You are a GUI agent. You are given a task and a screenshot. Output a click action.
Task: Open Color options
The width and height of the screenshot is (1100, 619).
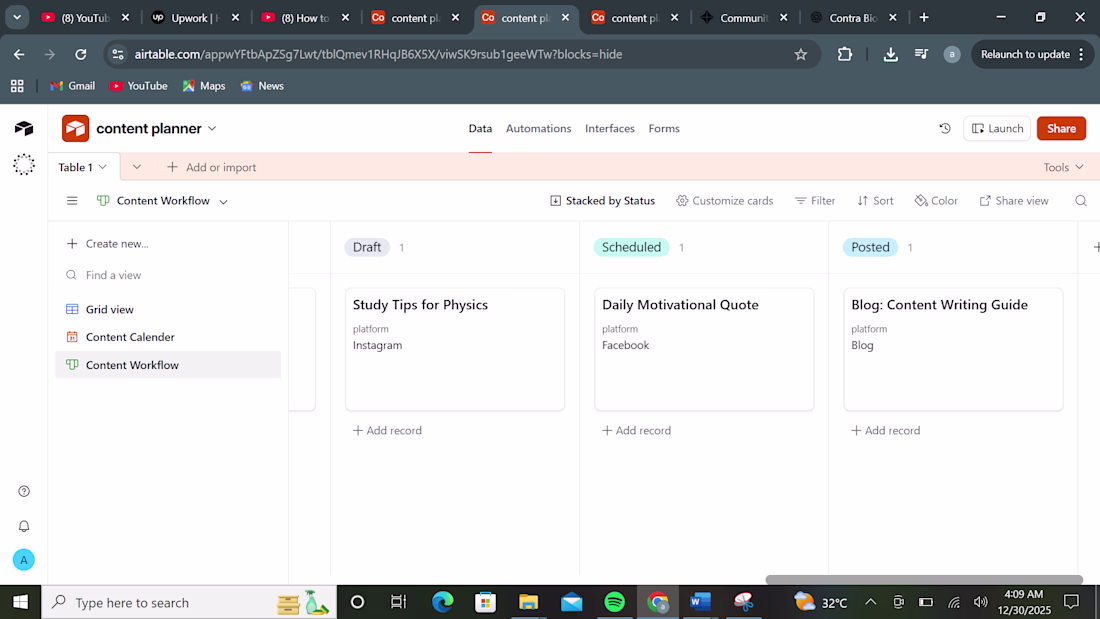[936, 201]
